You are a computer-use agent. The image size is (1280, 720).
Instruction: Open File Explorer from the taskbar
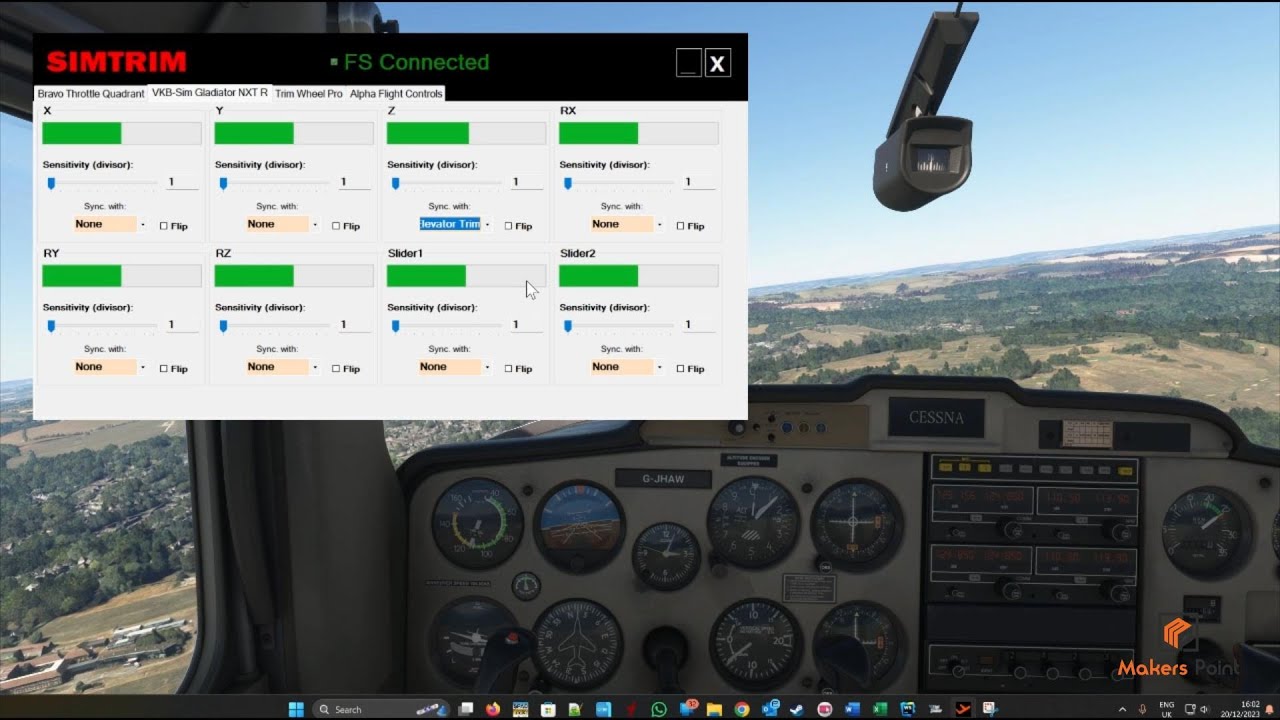pyautogui.click(x=714, y=709)
